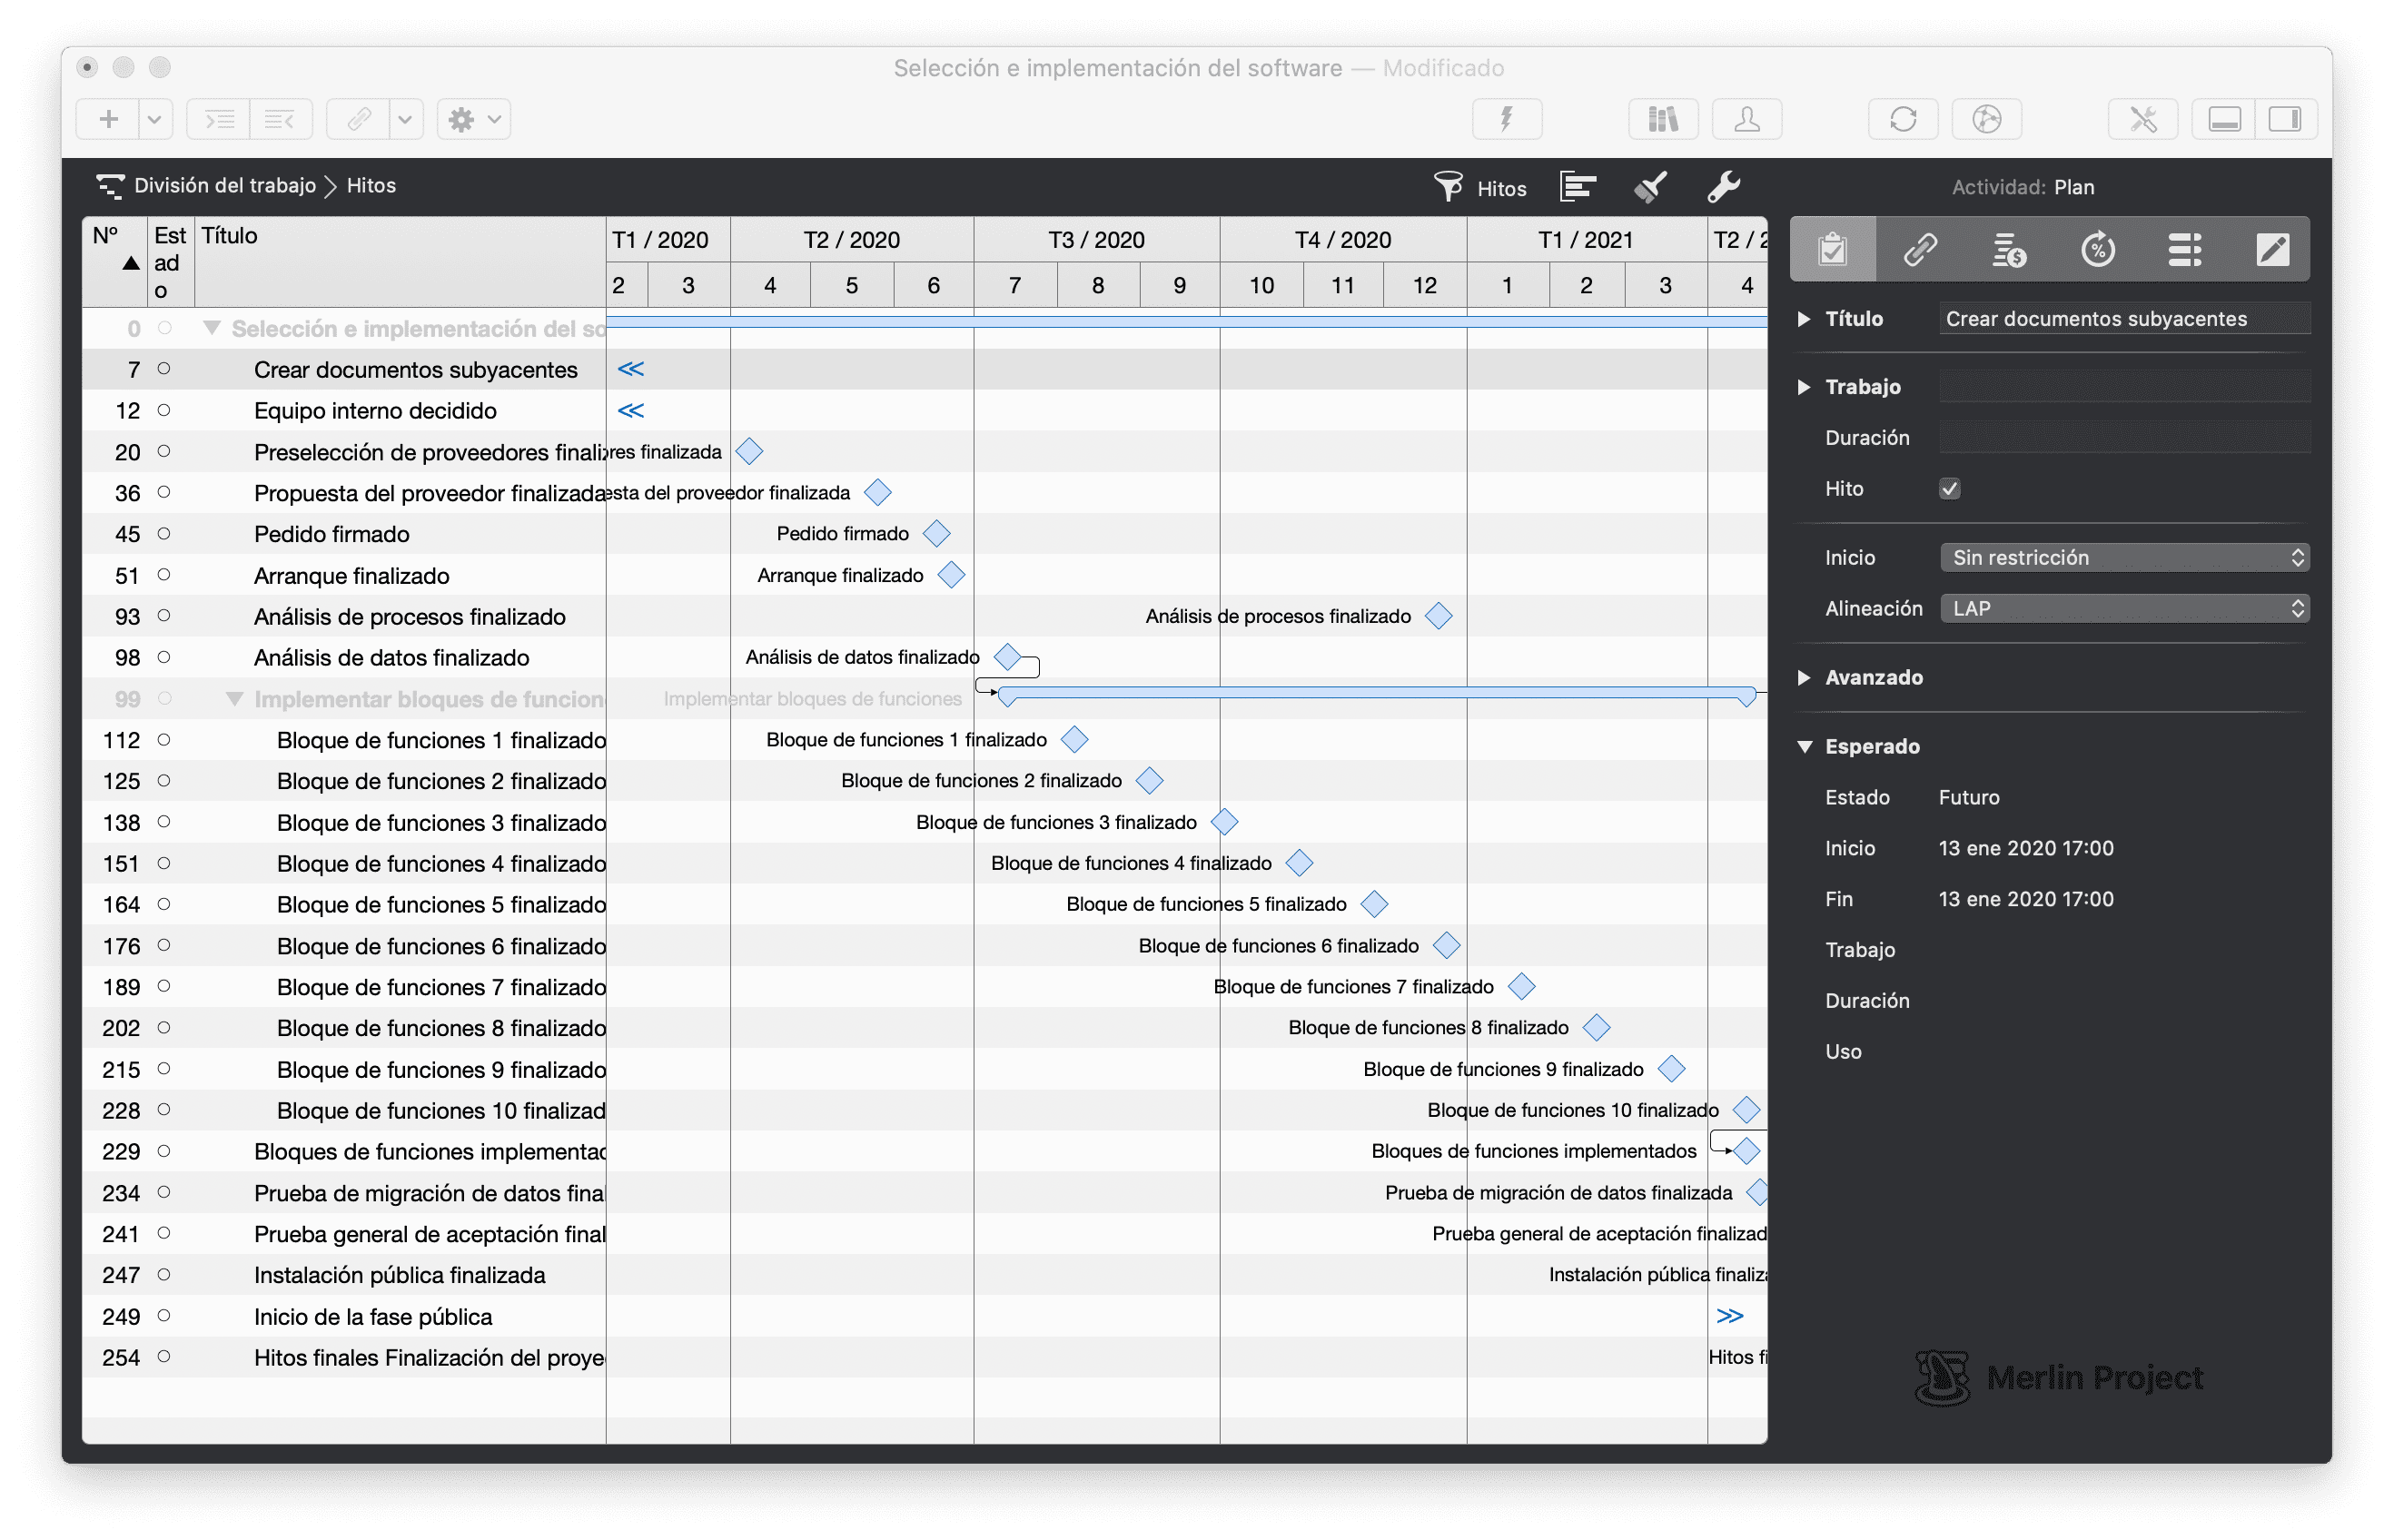This screenshot has width=2394, height=1540.
Task: Click the brush style icon
Action: (x=1650, y=187)
